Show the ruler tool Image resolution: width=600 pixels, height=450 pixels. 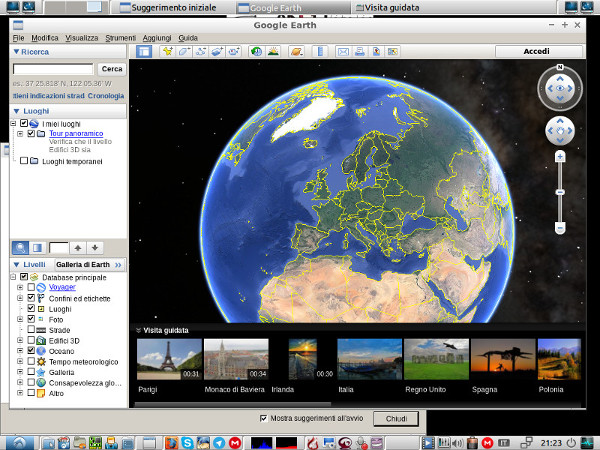(320, 51)
